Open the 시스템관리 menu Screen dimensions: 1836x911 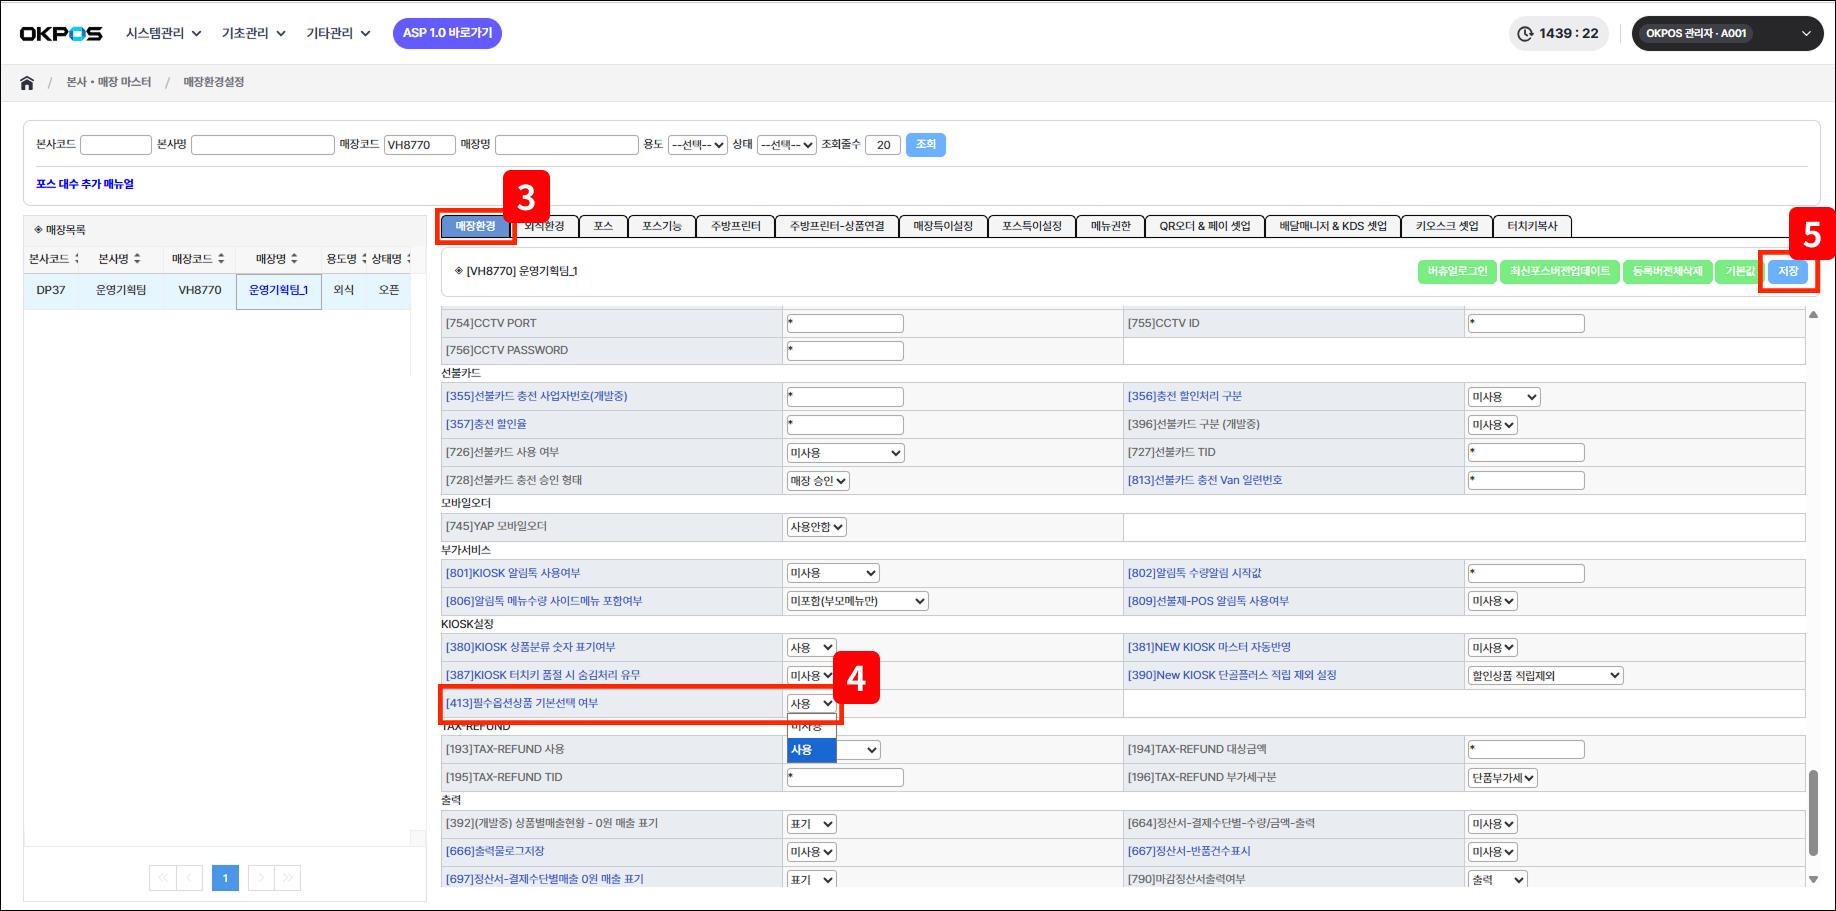pyautogui.click(x=163, y=34)
